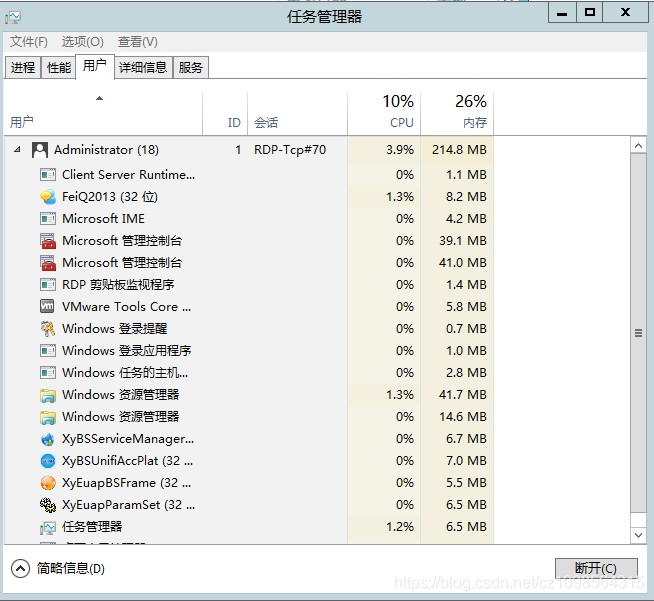Click the Windows 任务的主机 icon
This screenshot has width=654, height=601.
point(48,372)
